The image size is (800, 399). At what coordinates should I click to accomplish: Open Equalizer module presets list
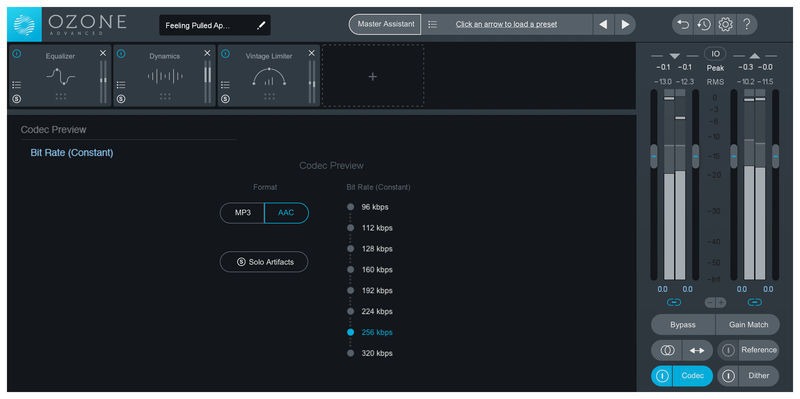click(x=16, y=85)
